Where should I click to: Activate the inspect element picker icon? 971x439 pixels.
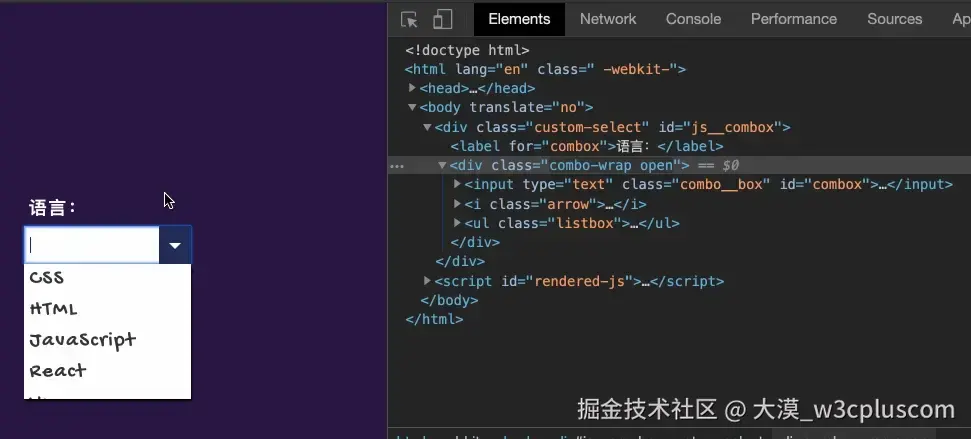click(x=409, y=19)
